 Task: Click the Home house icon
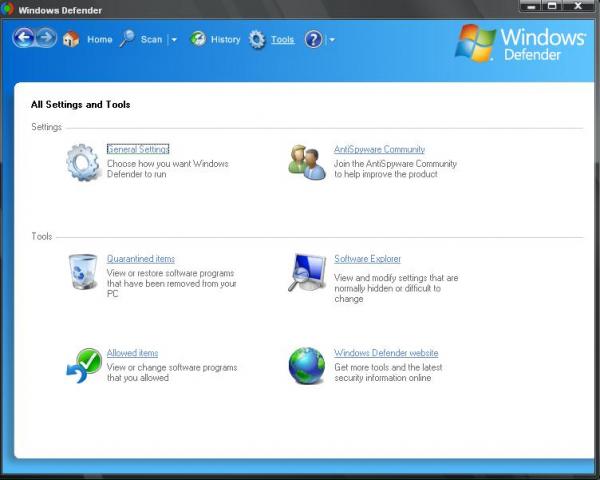point(71,39)
